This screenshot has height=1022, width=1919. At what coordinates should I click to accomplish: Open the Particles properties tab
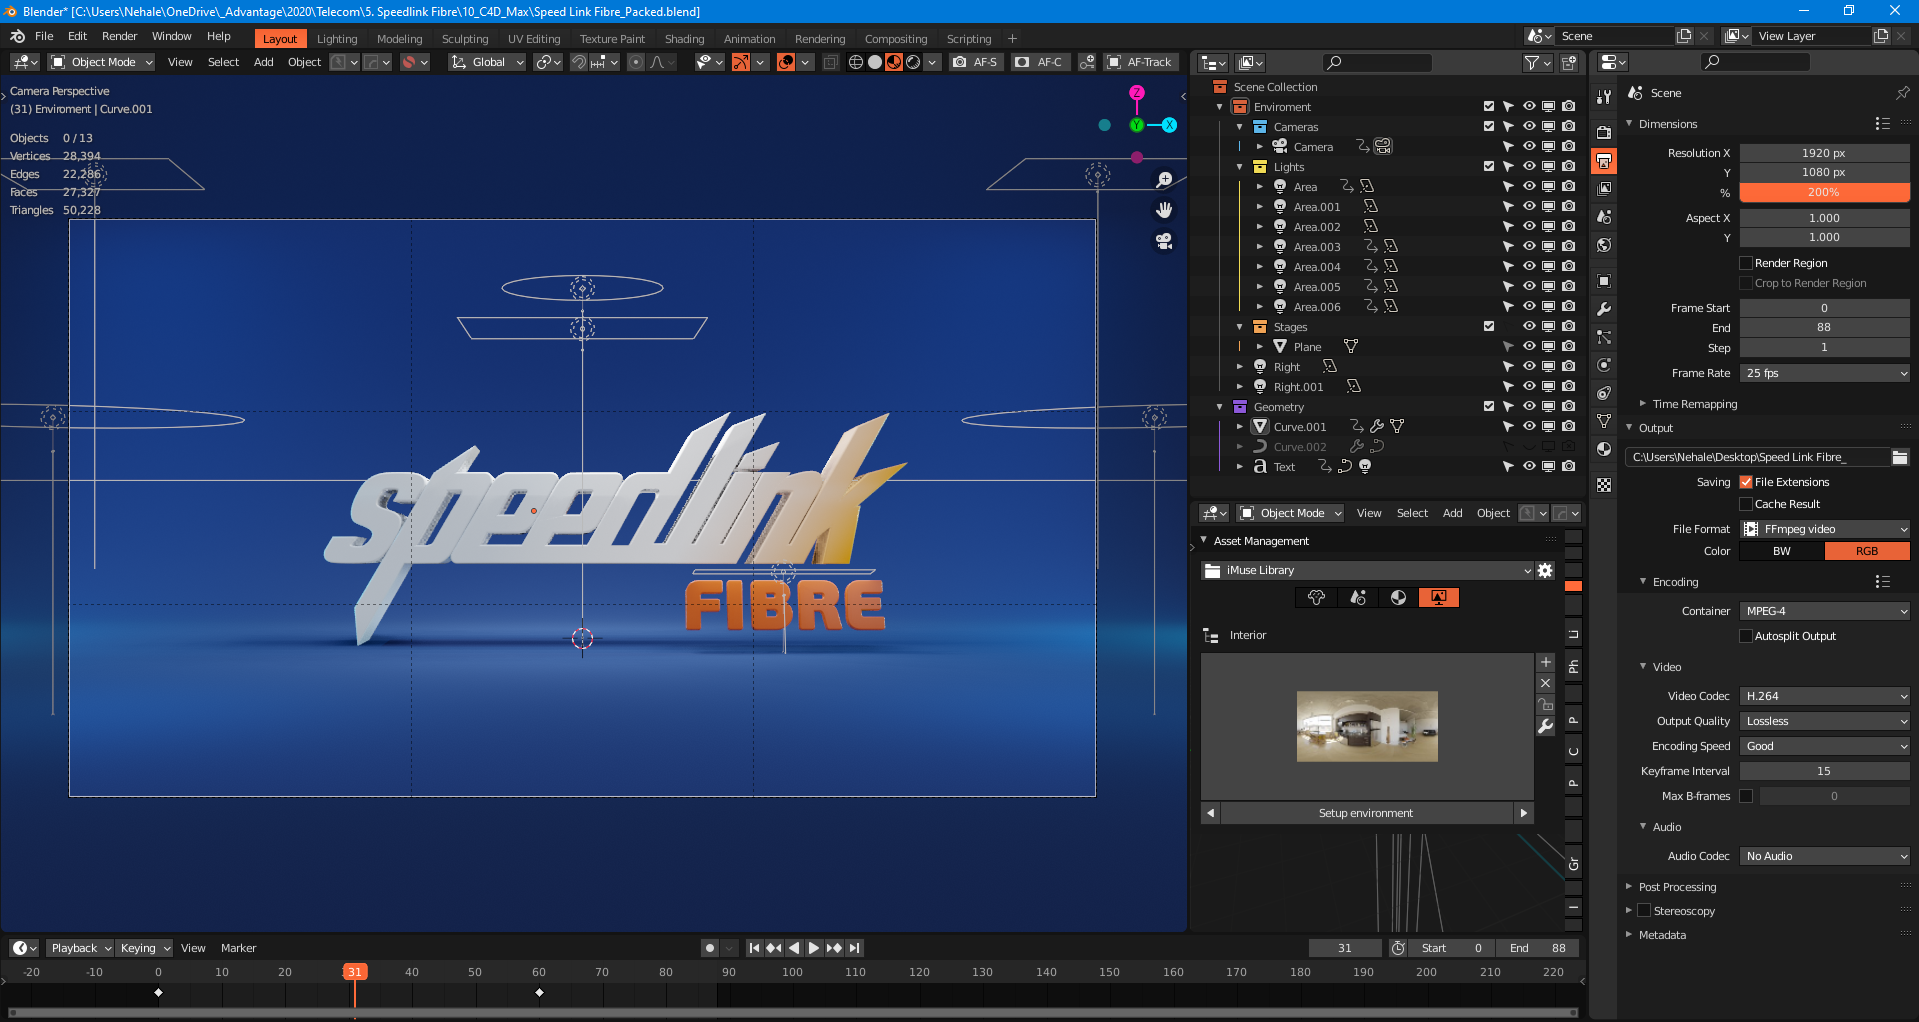coord(1604,337)
